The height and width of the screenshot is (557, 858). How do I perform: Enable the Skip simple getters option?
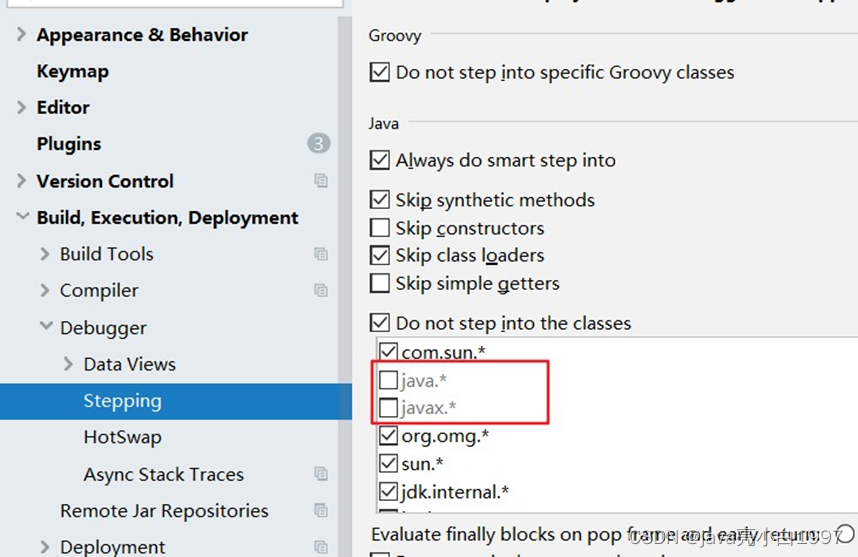tap(380, 284)
